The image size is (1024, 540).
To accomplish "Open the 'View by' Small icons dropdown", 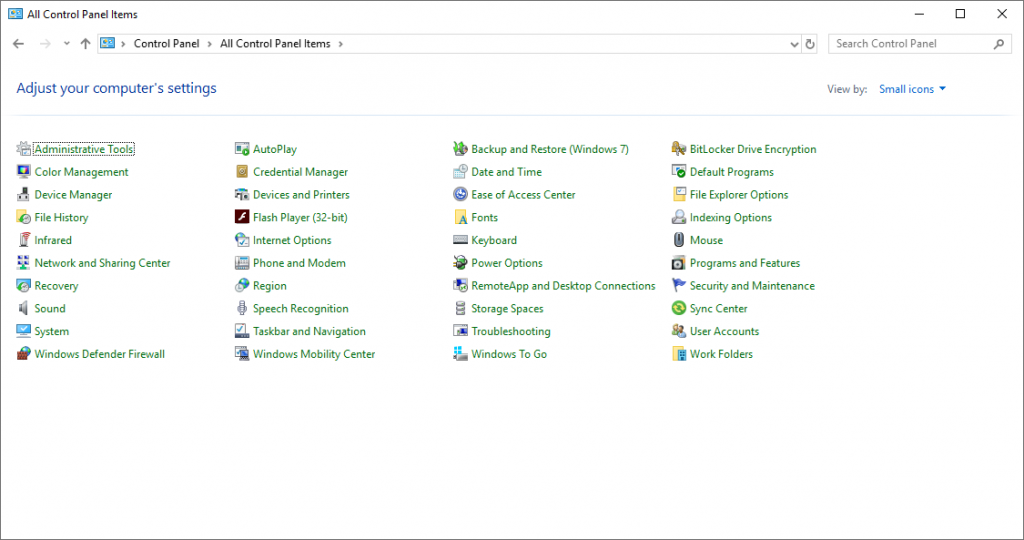I will pos(912,89).
